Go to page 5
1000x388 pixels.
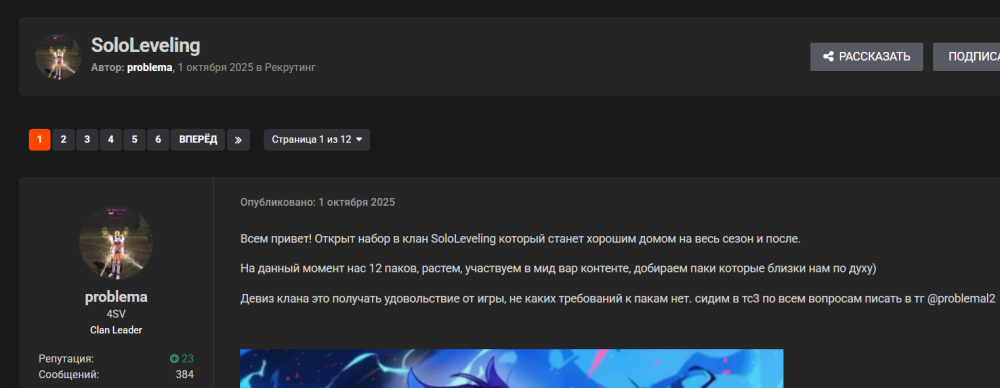click(134, 140)
